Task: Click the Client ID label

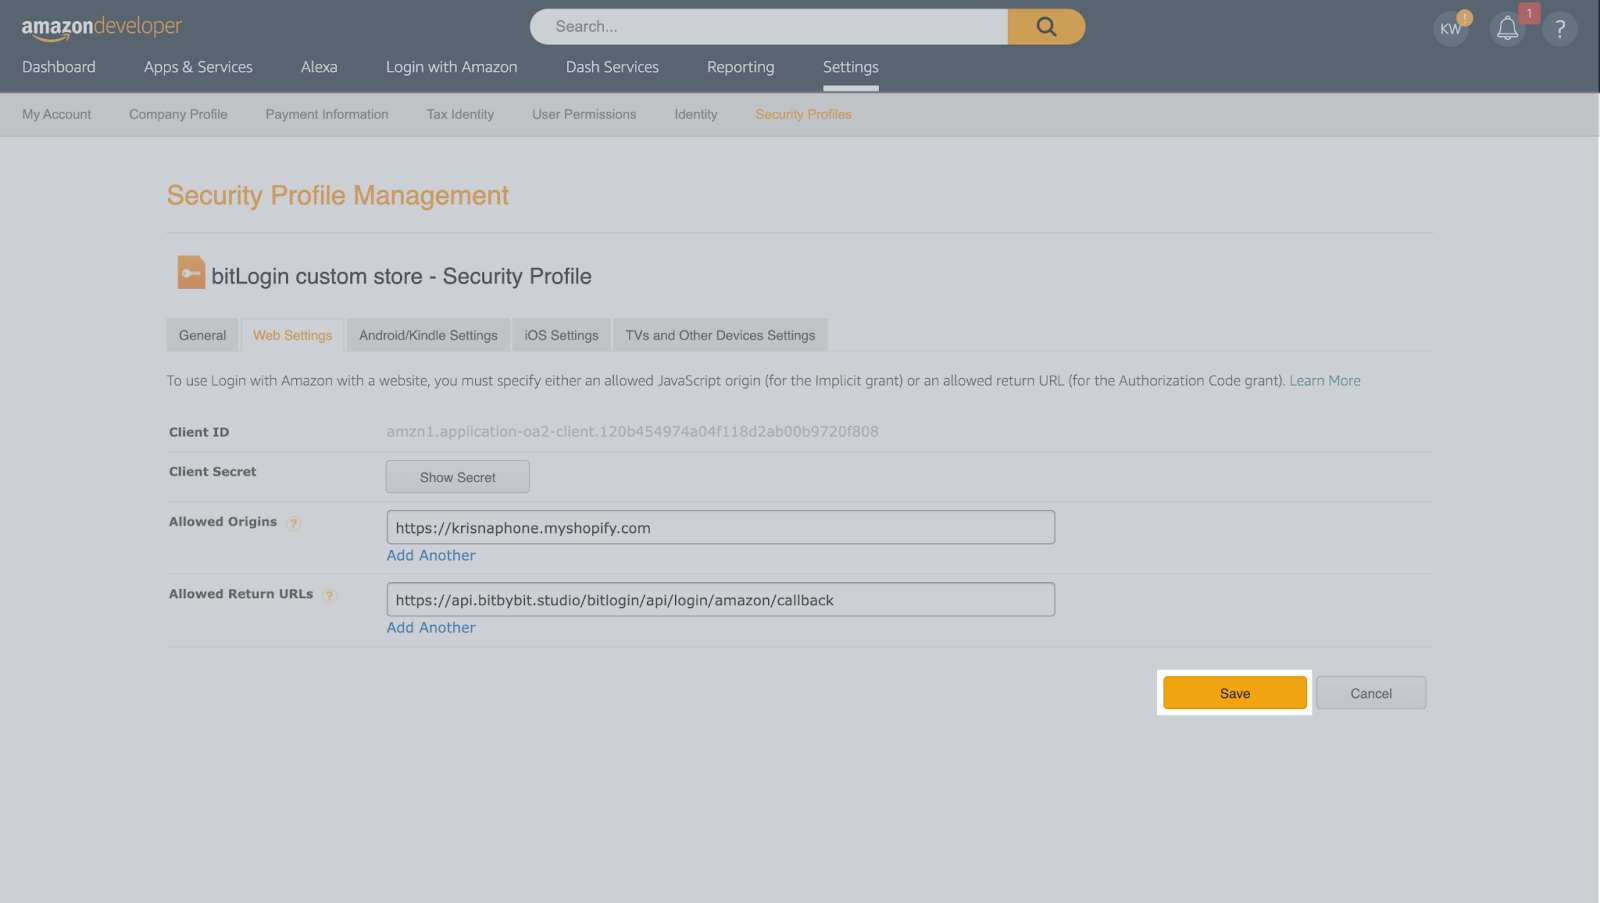Action: (199, 432)
